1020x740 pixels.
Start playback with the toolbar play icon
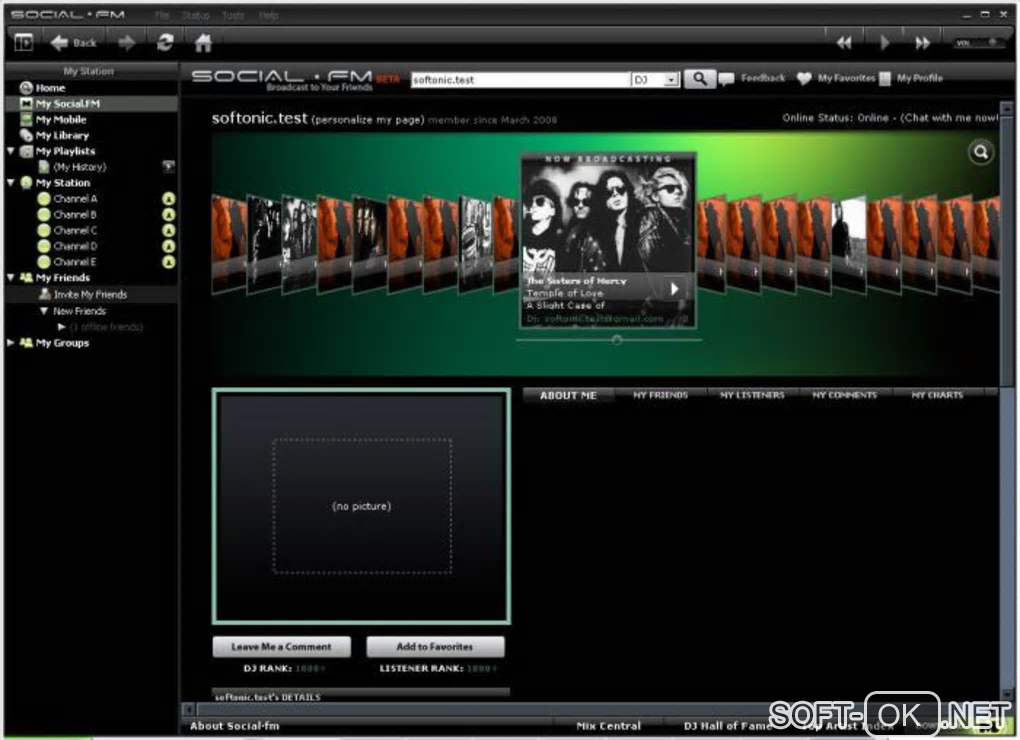point(884,43)
